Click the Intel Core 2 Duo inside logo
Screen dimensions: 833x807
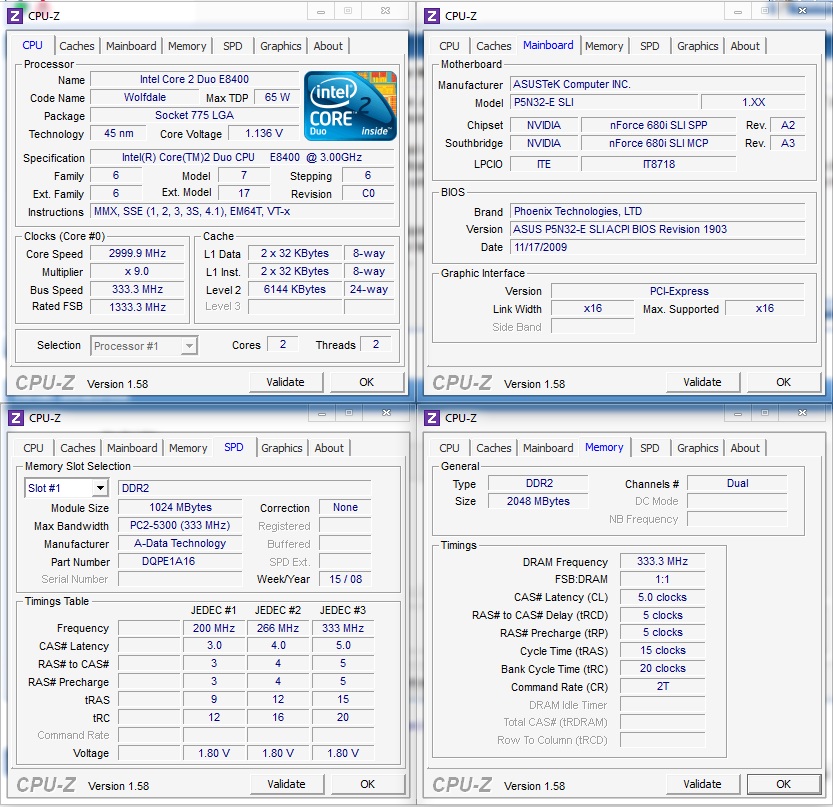click(351, 105)
